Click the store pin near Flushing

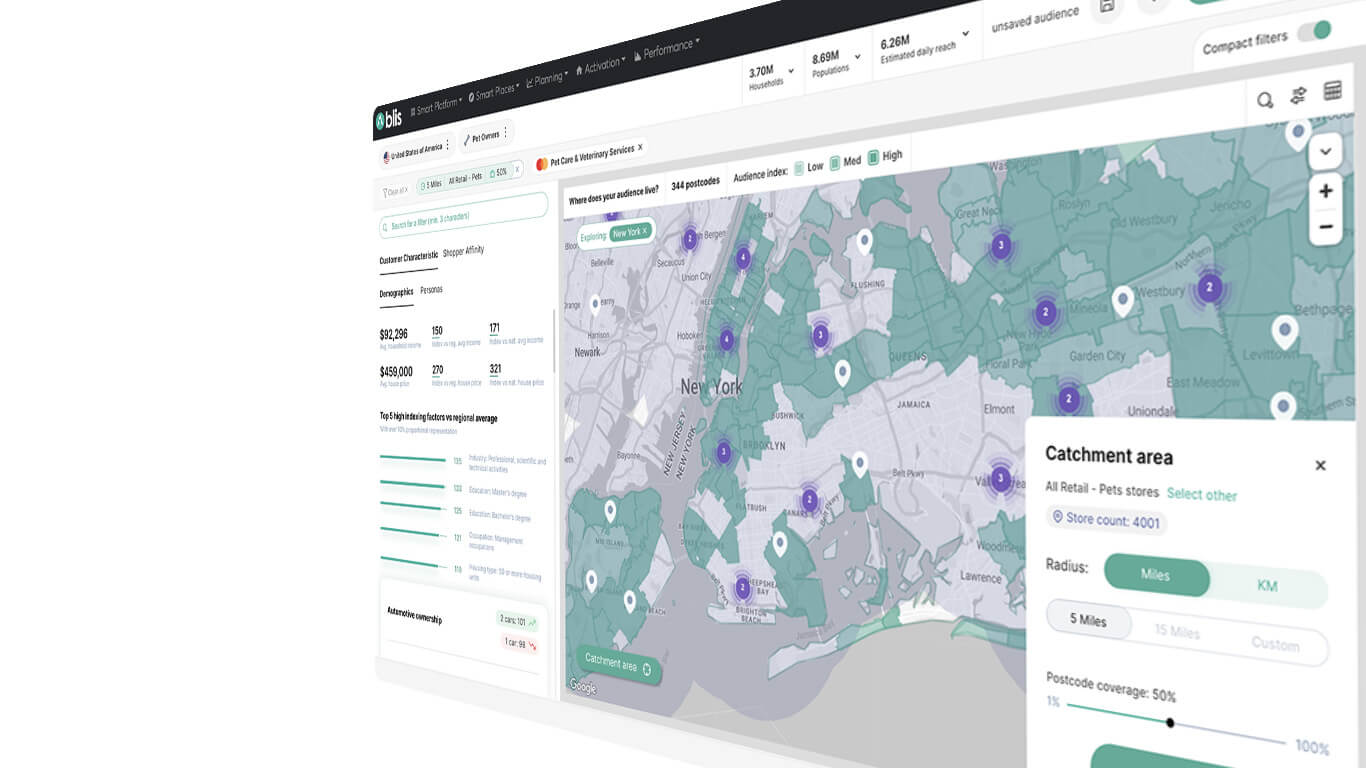(864, 241)
